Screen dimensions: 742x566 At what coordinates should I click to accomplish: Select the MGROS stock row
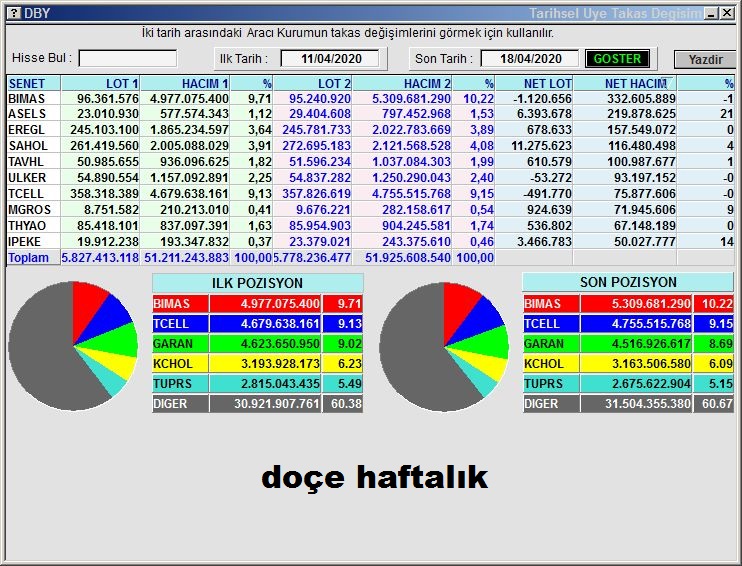371,210
